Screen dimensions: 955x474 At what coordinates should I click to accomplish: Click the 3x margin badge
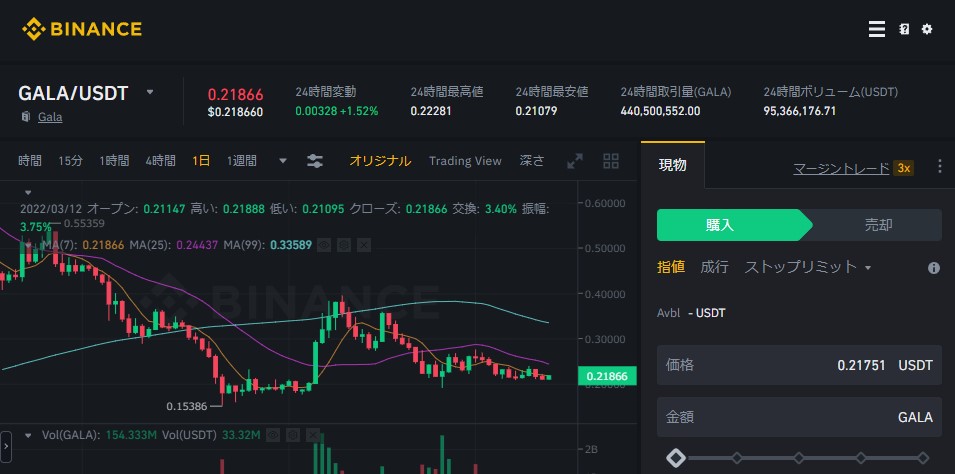click(x=903, y=168)
